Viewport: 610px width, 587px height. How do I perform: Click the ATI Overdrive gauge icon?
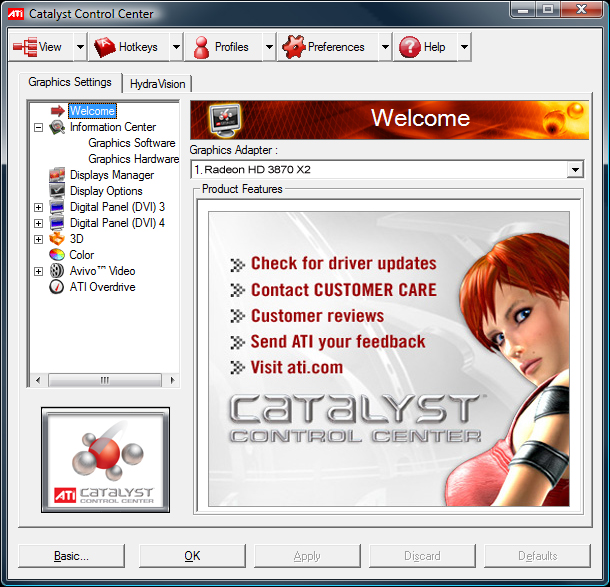coord(57,287)
